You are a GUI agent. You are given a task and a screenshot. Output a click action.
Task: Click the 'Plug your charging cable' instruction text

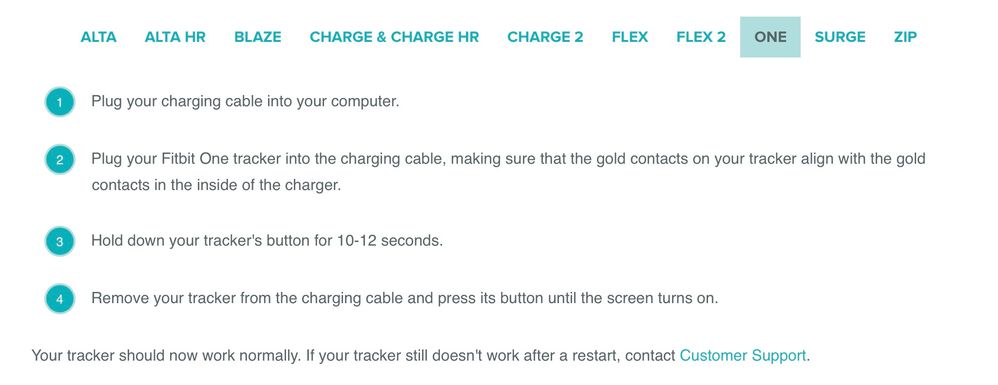pyautogui.click(x=245, y=101)
